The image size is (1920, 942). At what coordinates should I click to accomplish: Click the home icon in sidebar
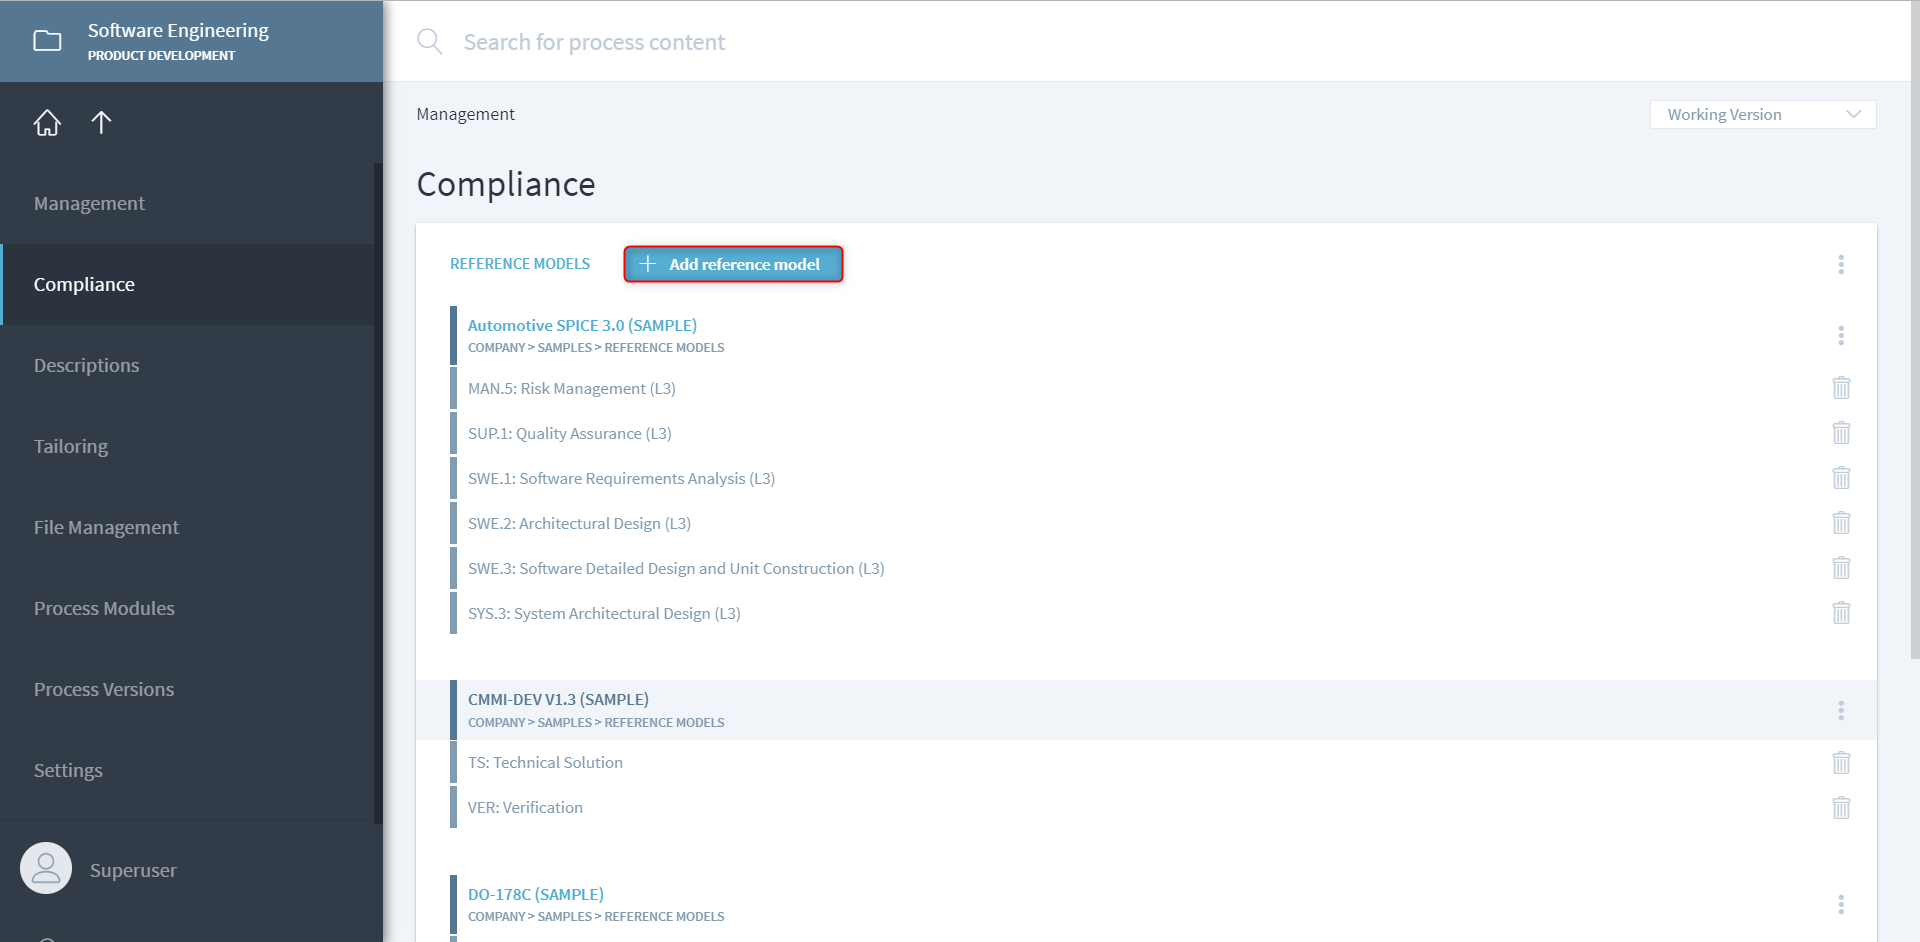click(47, 123)
